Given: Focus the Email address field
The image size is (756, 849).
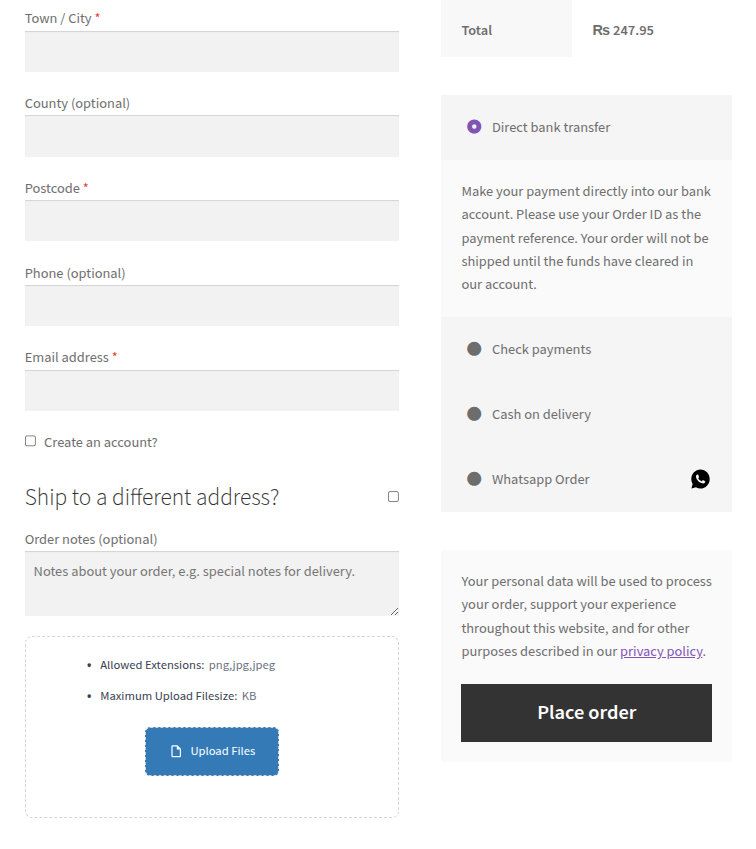Looking at the screenshot, I should [x=212, y=390].
